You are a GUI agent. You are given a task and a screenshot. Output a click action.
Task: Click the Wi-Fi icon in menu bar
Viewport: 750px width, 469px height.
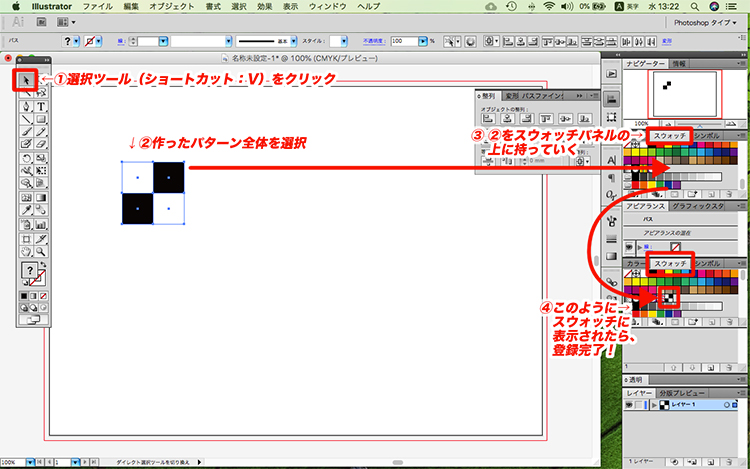click(x=549, y=7)
